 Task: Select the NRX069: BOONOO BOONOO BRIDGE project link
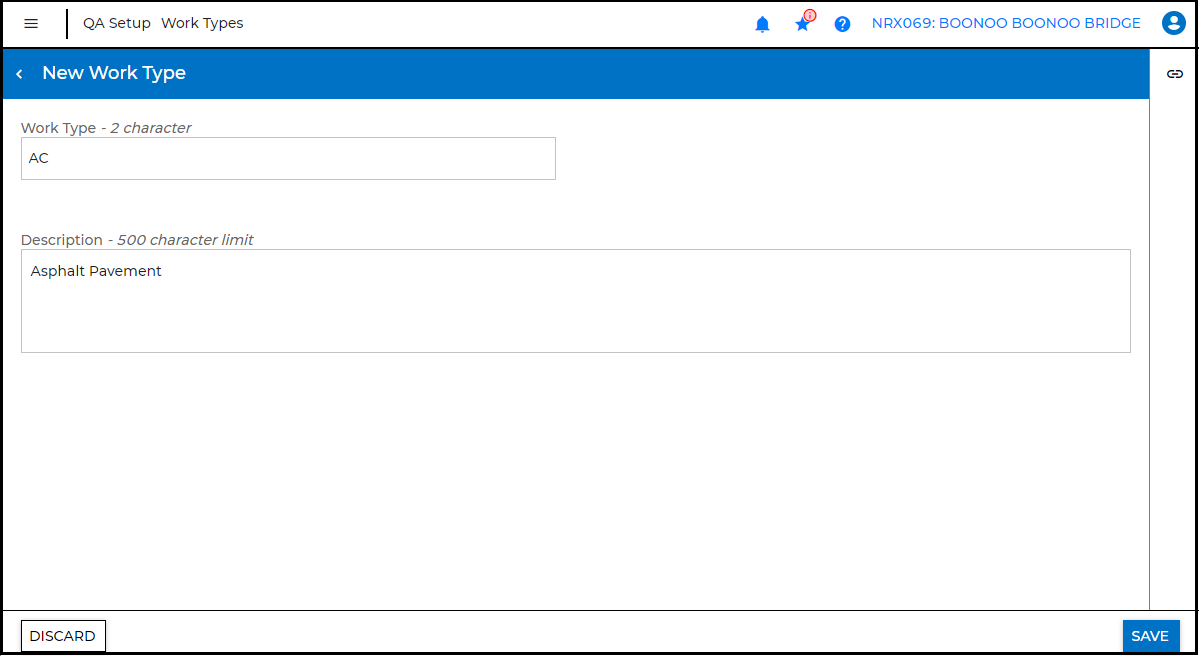(1005, 23)
